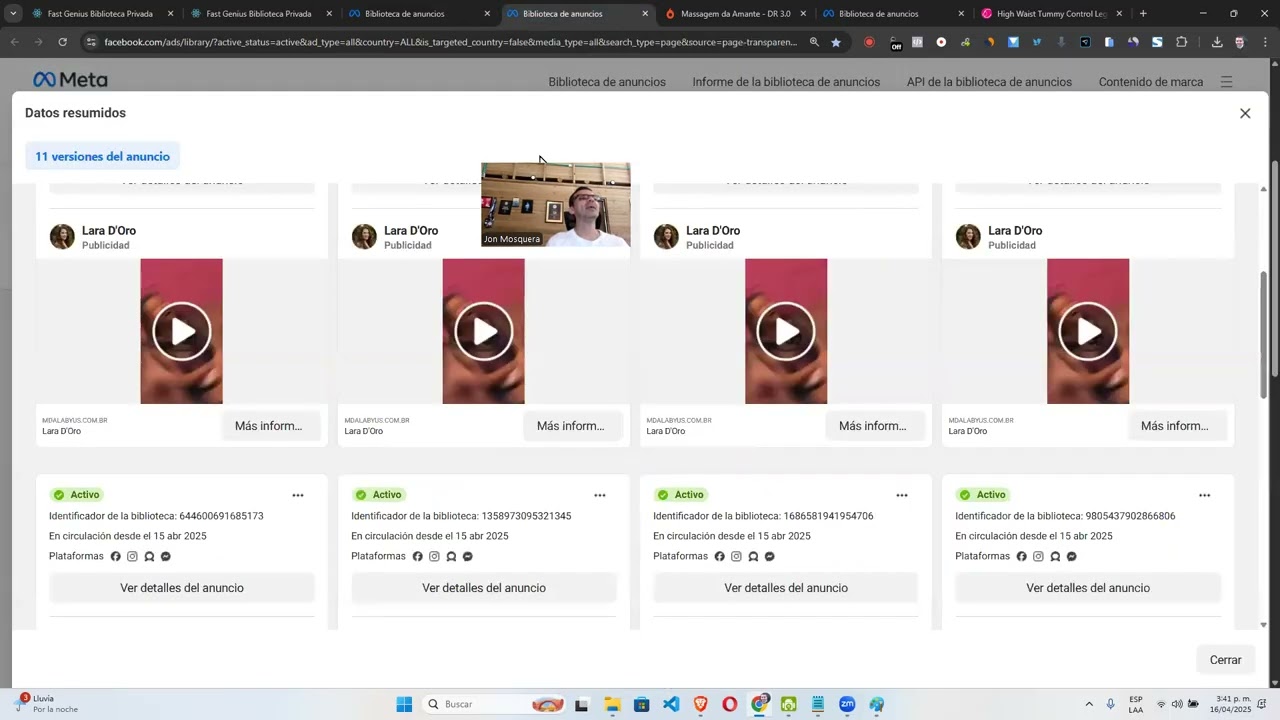1280x720 pixels.
Task: Select the 11 versiones del anuncio tab
Action: point(102,156)
